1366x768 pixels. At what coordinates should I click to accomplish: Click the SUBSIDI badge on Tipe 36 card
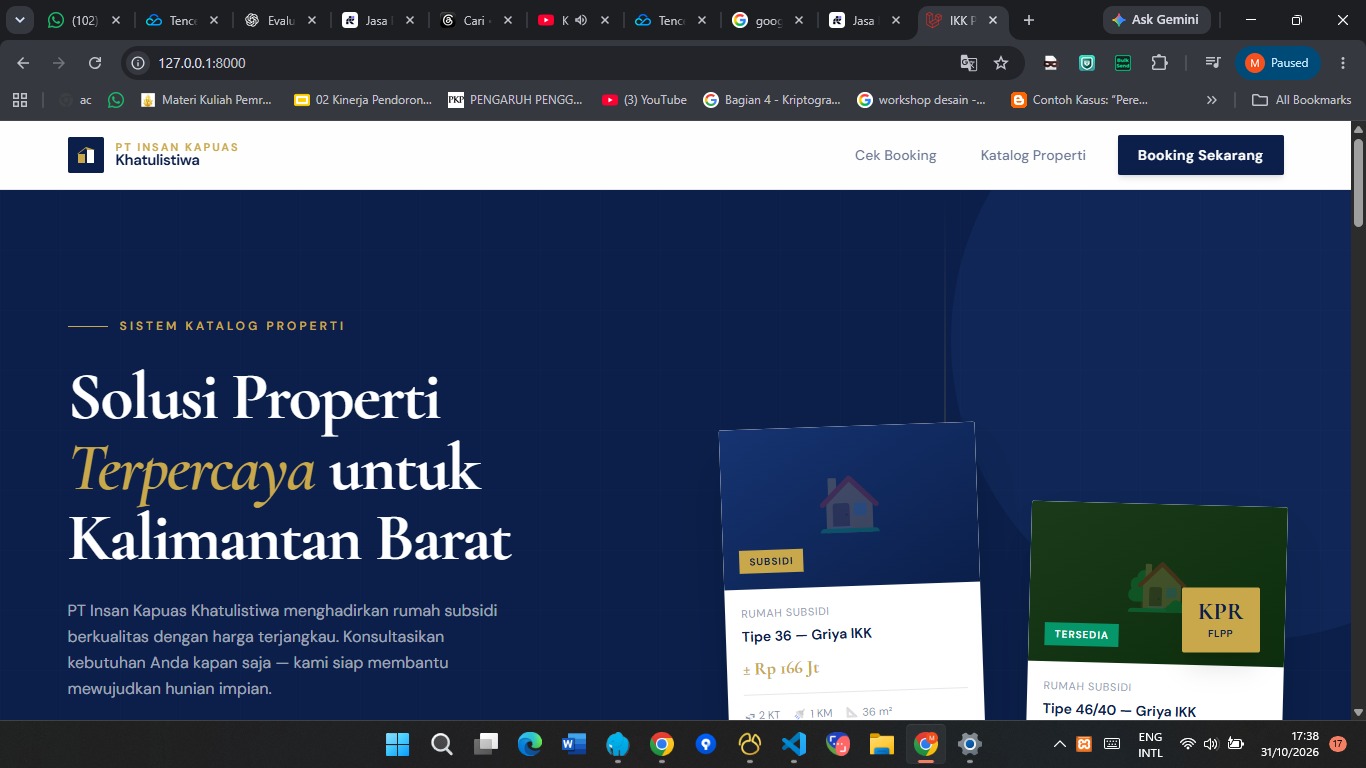[771, 561]
